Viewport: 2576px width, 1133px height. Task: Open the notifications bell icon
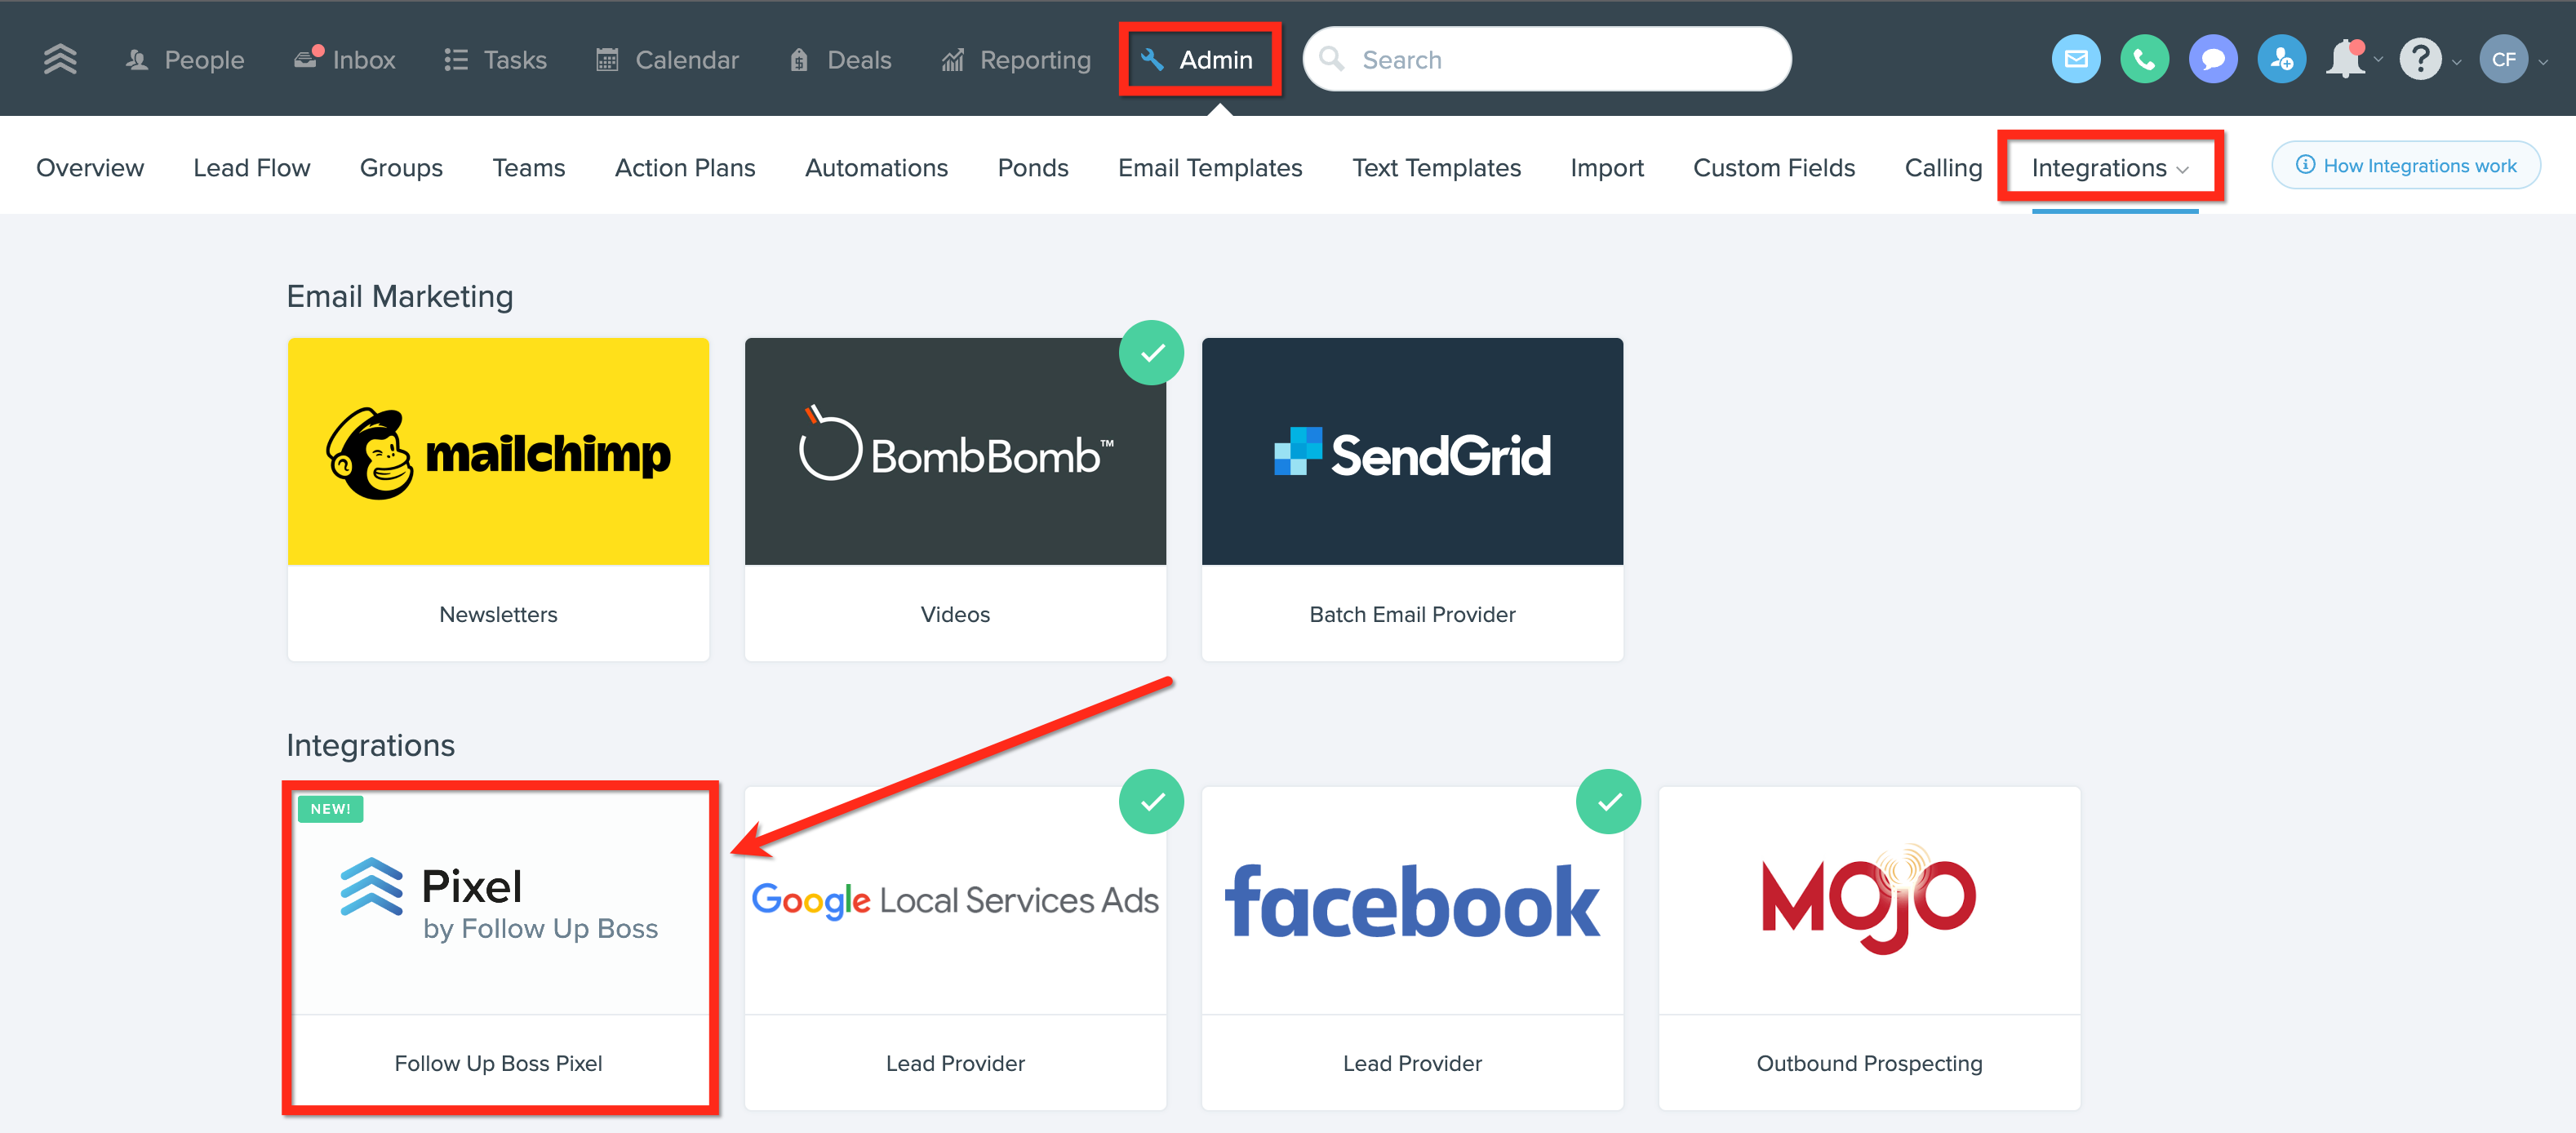(x=2345, y=60)
